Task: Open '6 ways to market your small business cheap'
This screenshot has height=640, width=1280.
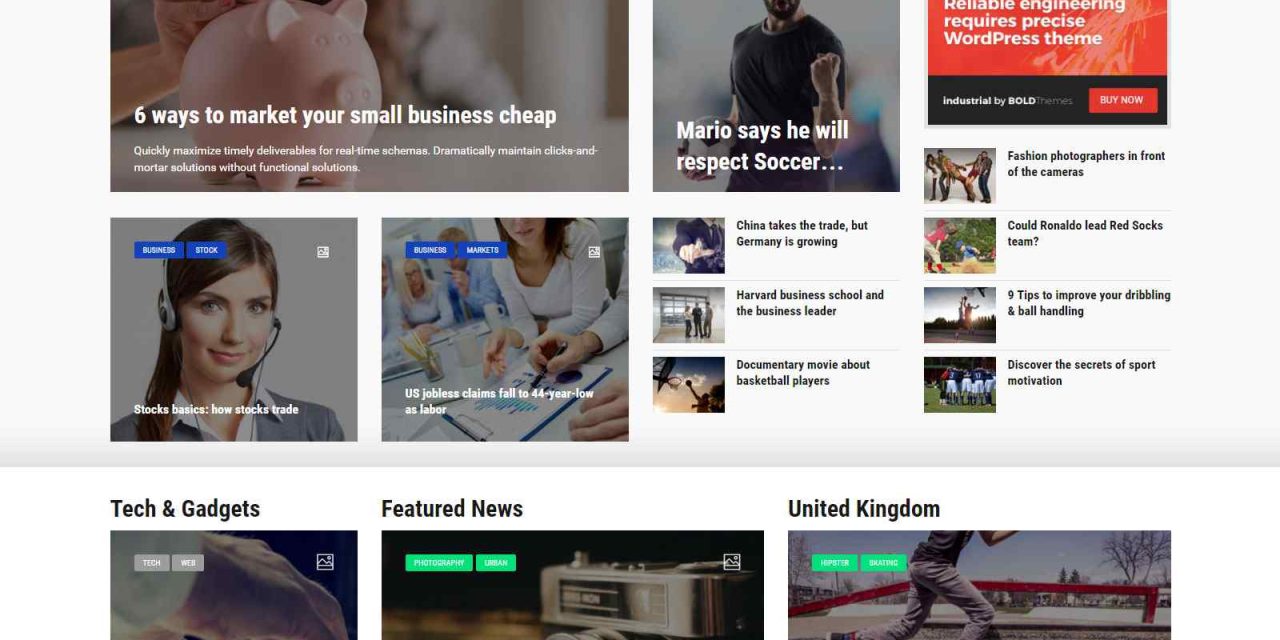Action: [x=345, y=115]
